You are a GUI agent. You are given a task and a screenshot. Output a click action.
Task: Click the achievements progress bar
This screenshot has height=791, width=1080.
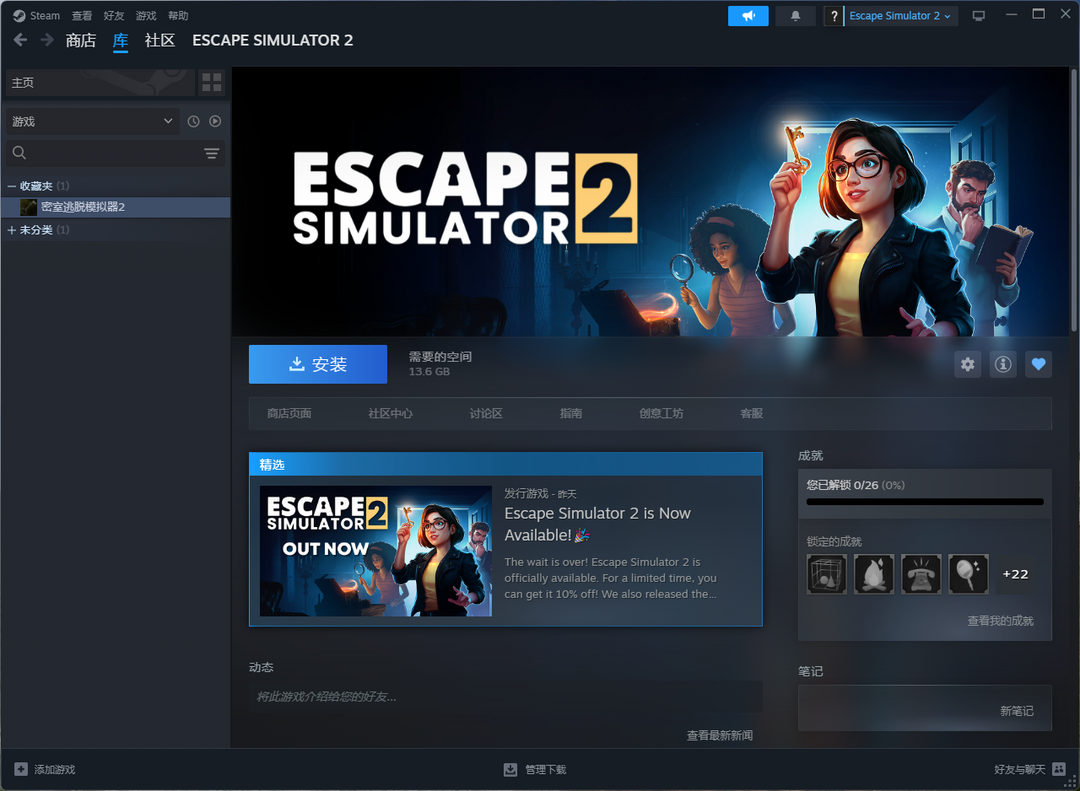(x=925, y=502)
